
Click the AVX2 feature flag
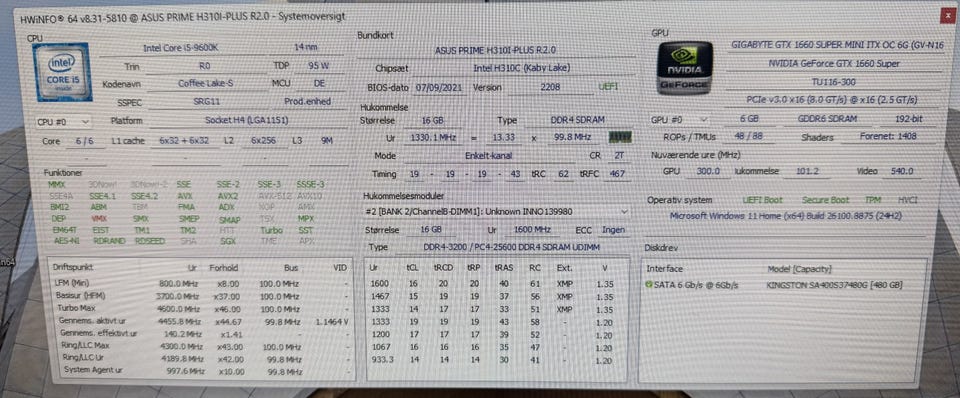tap(228, 197)
